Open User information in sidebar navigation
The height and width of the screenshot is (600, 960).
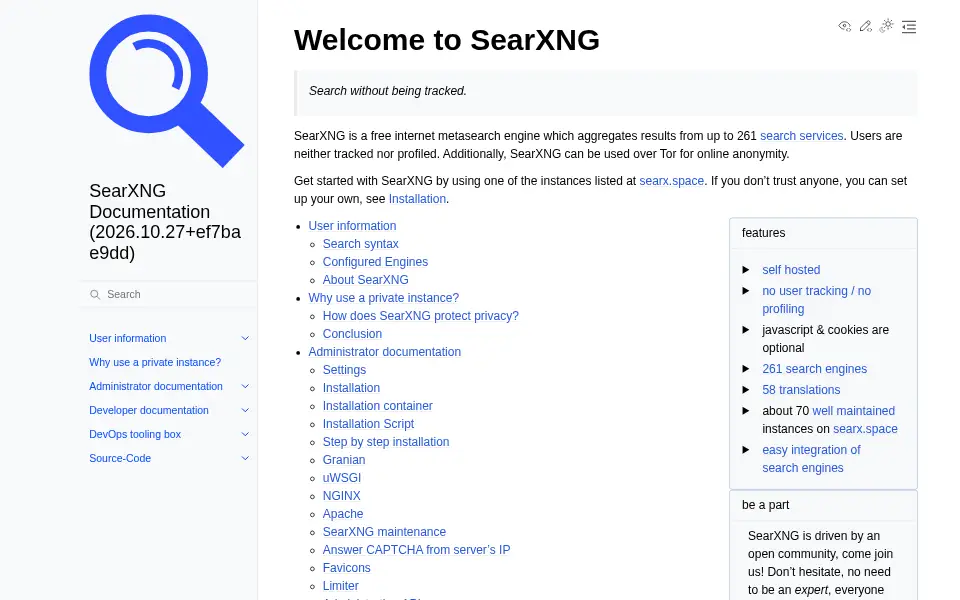[x=127, y=339]
